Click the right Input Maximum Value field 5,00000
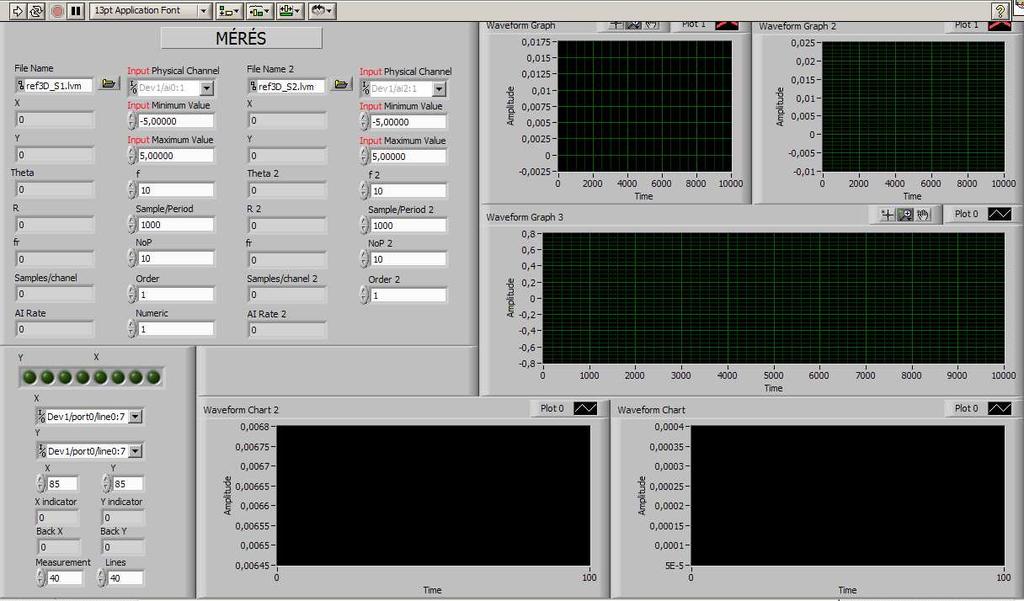1024x601 pixels. (x=408, y=157)
